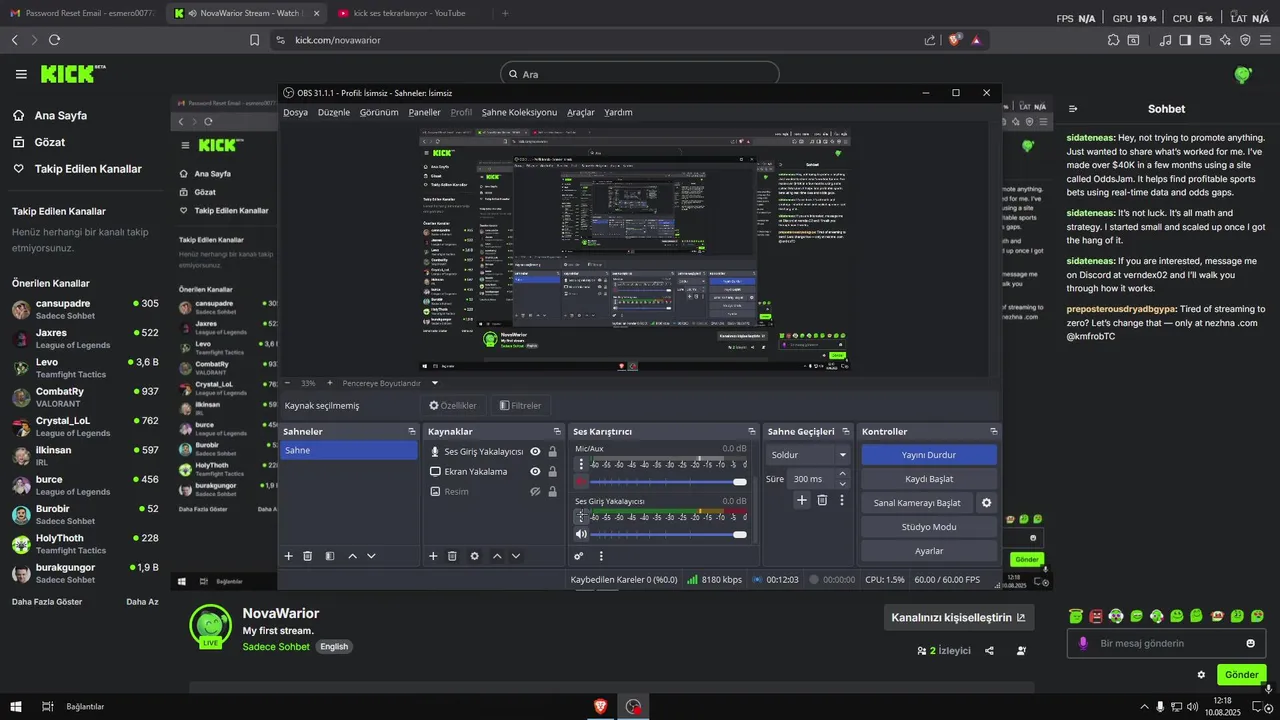
Task: Open OBS Paneller menu
Action: [424, 112]
